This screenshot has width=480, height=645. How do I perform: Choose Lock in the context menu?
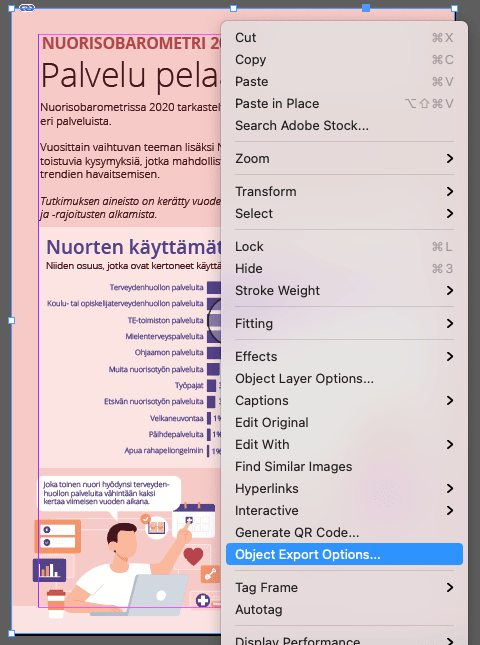coord(344,246)
